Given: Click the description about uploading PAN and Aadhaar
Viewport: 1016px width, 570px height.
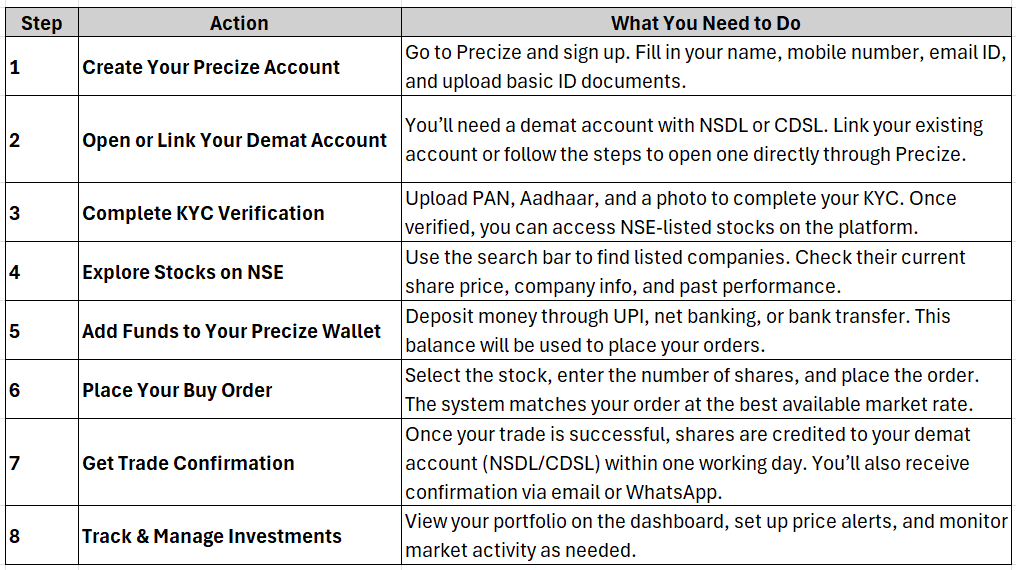Looking at the screenshot, I should coord(705,213).
